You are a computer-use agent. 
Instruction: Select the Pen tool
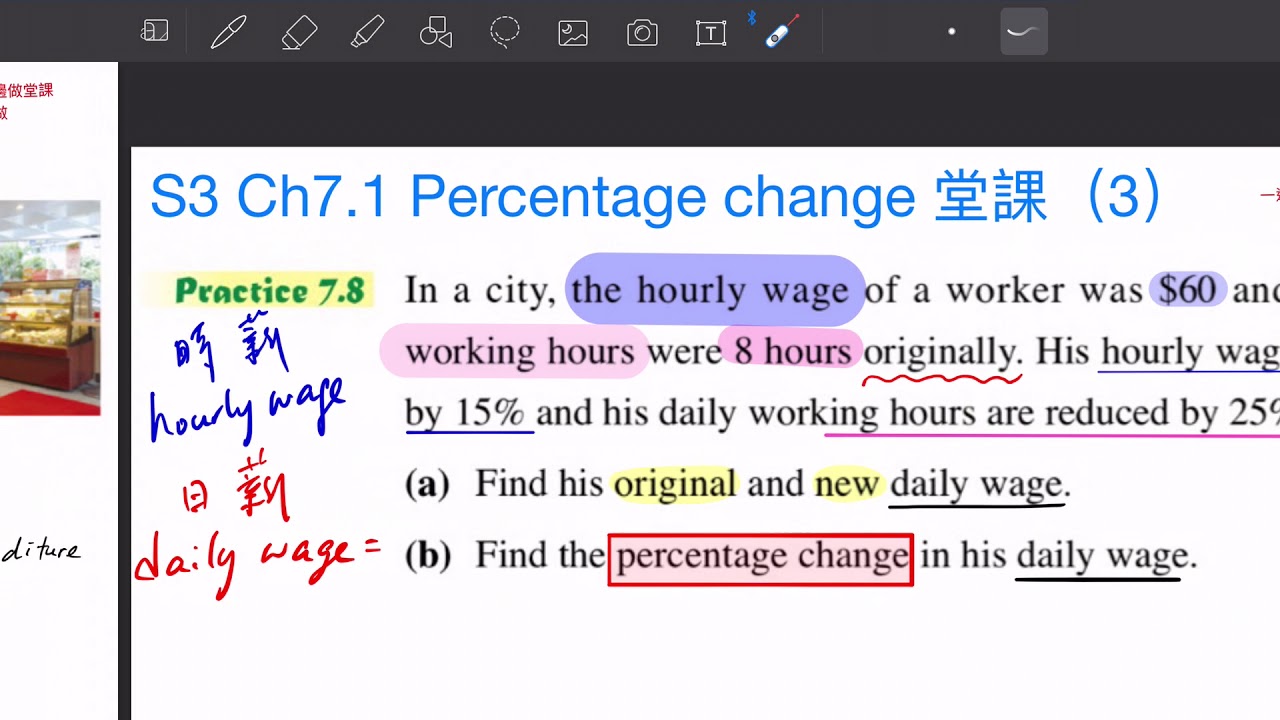(x=228, y=32)
